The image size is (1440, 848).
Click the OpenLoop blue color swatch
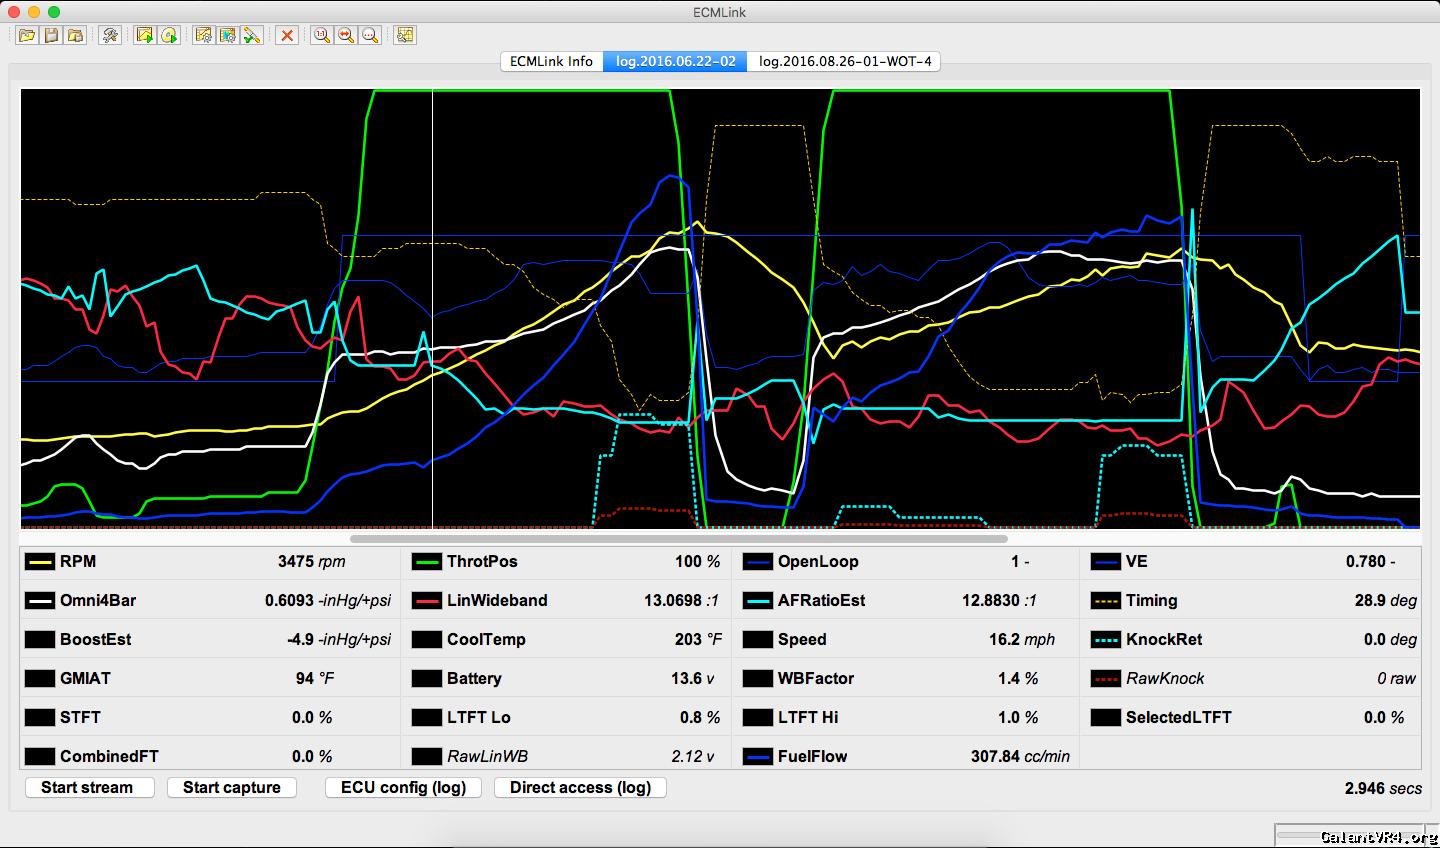click(x=758, y=562)
